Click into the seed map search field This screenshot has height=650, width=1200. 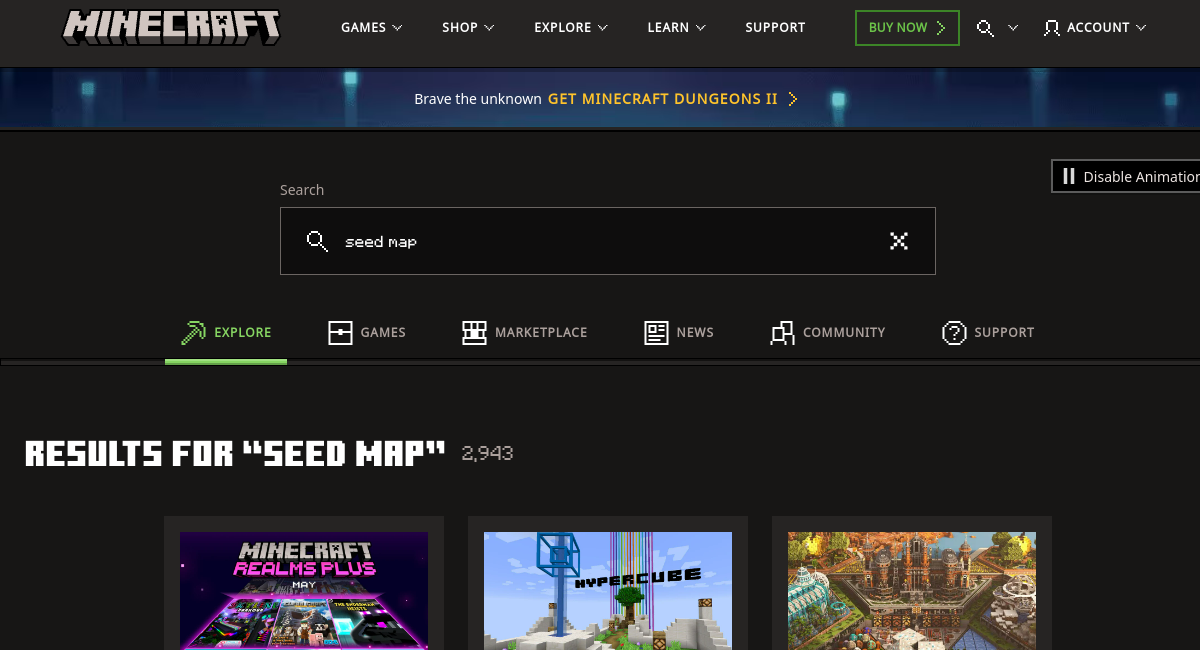click(608, 241)
